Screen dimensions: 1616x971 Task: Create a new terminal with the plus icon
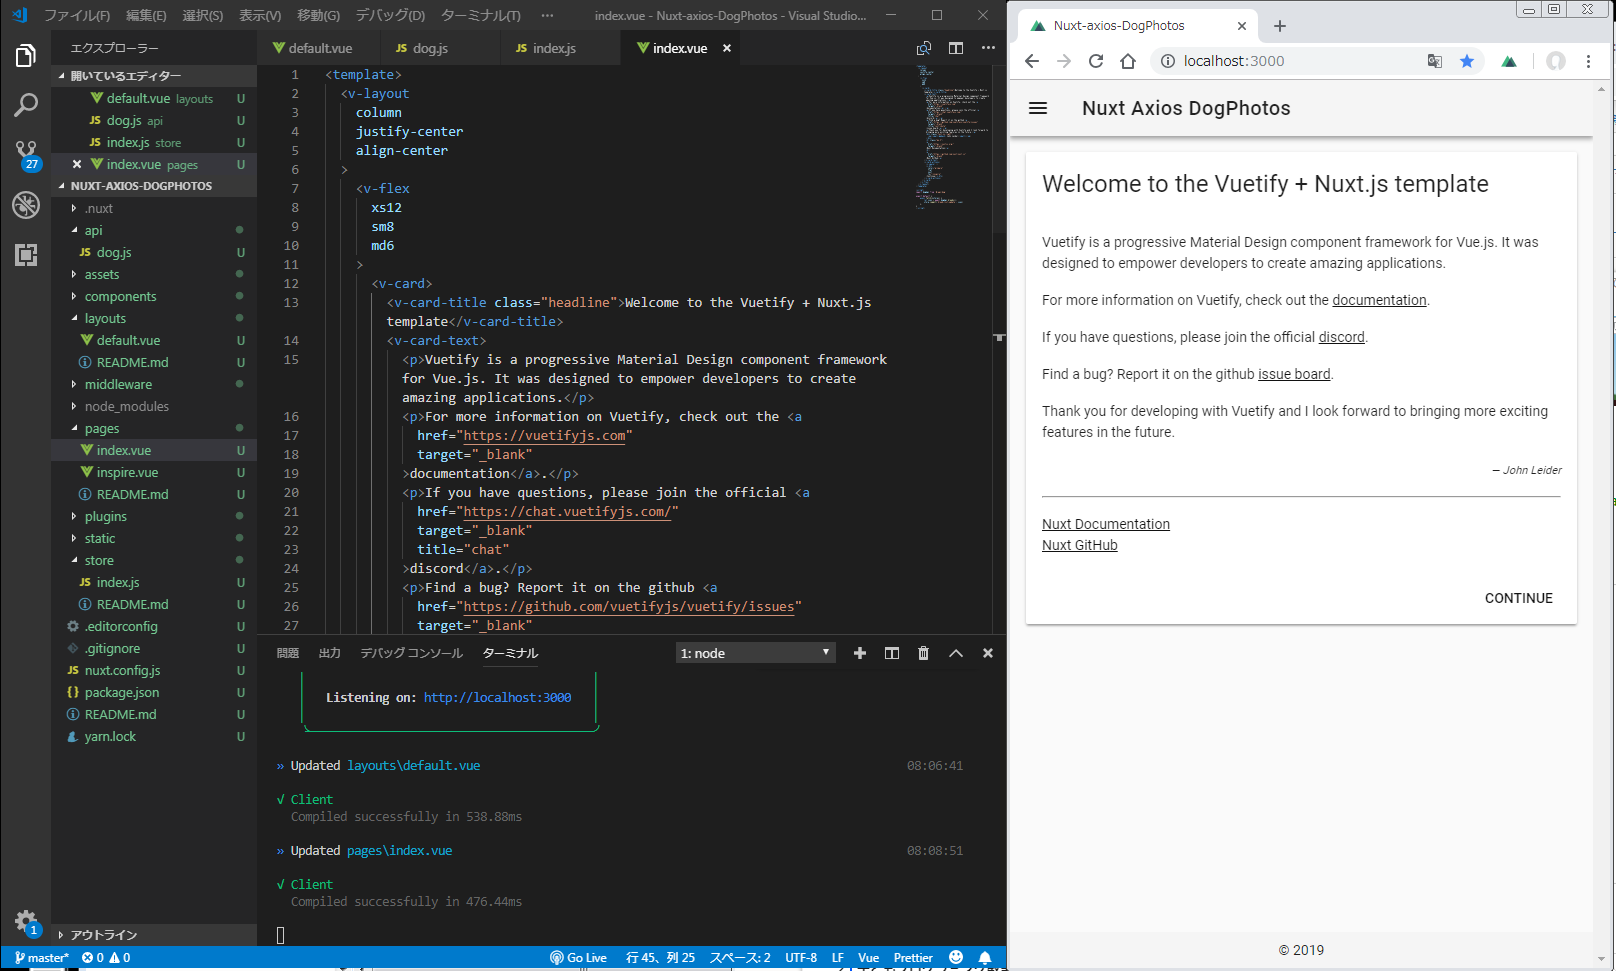tap(860, 653)
